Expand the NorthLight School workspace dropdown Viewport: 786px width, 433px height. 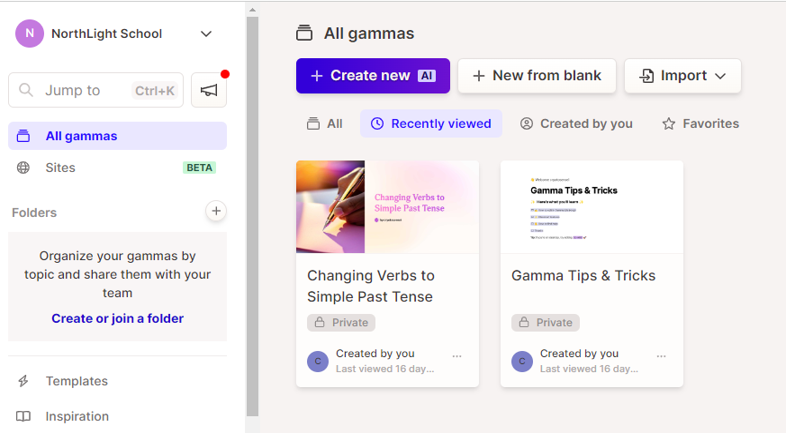point(206,34)
